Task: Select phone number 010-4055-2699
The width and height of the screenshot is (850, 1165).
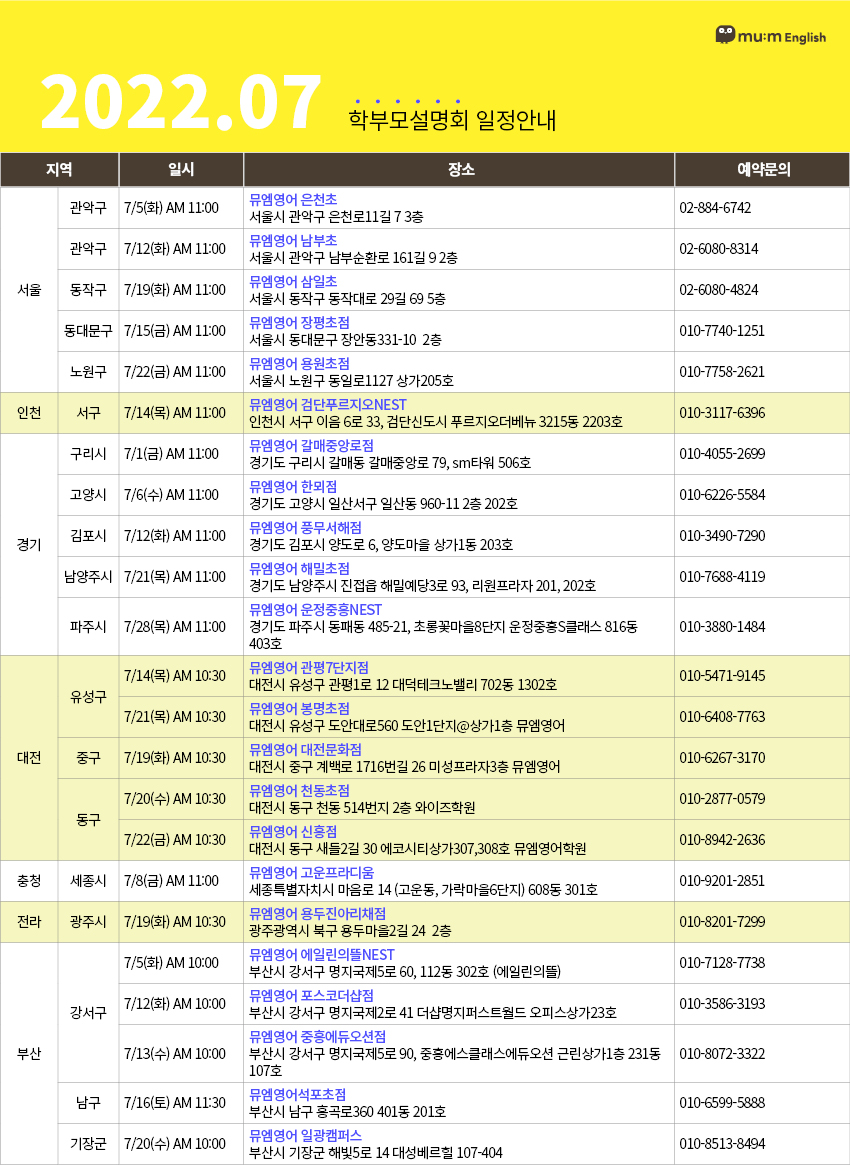Action: coord(721,454)
